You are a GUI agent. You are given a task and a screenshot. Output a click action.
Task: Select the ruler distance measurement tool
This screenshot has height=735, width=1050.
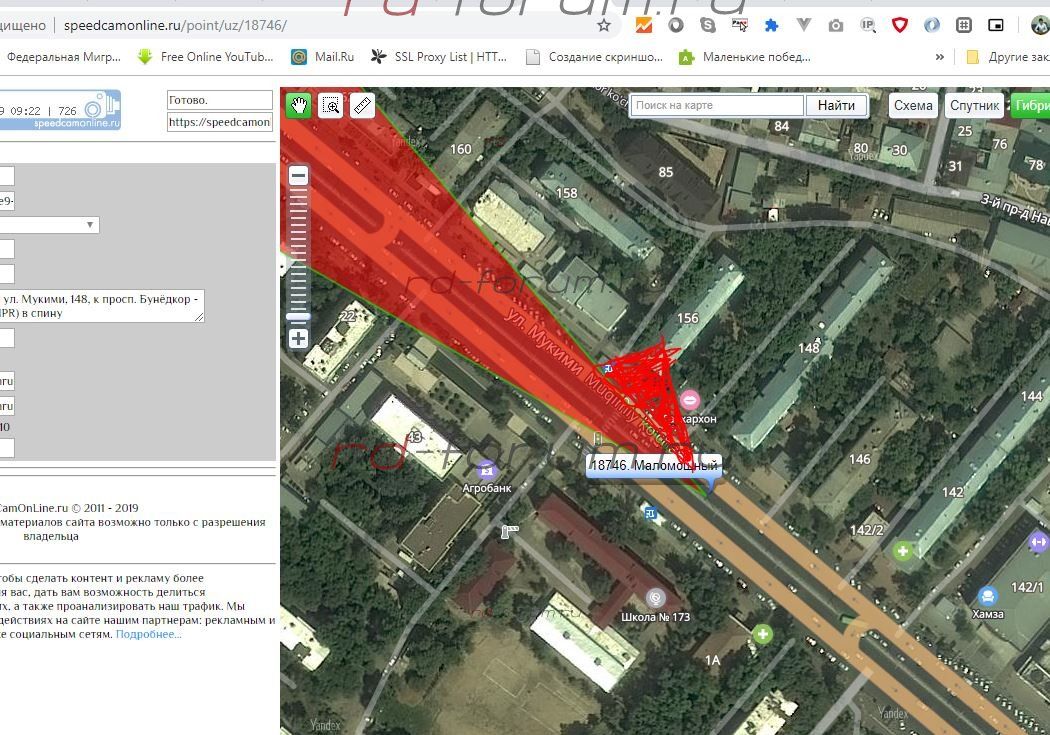point(362,105)
